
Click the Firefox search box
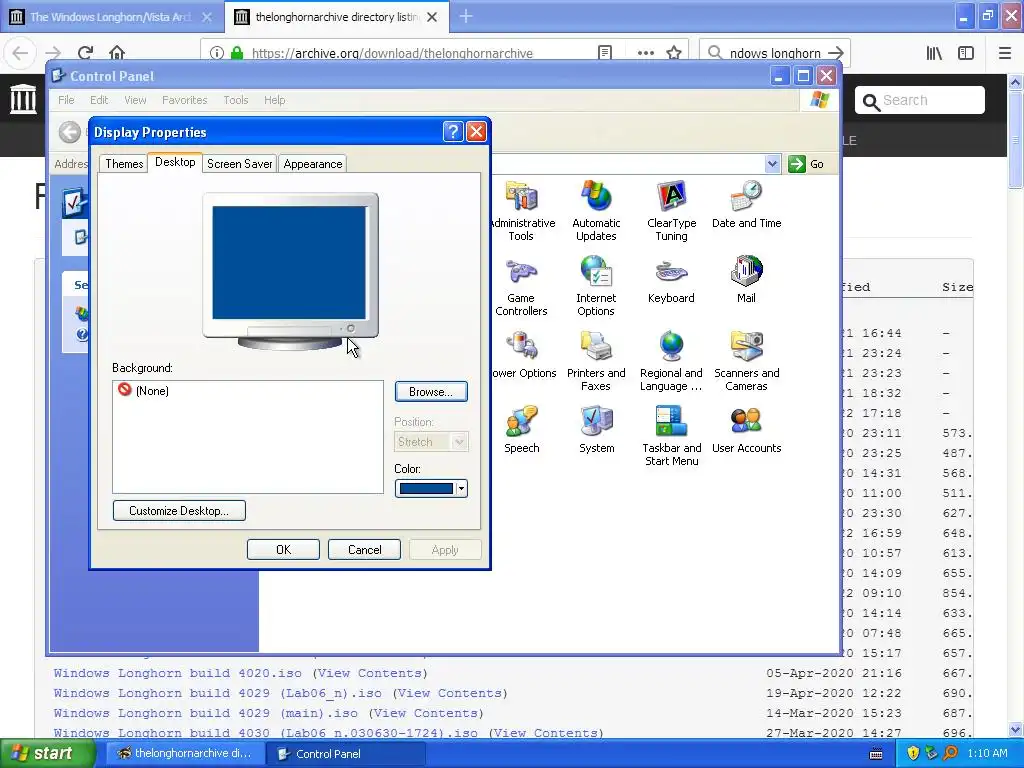775,53
